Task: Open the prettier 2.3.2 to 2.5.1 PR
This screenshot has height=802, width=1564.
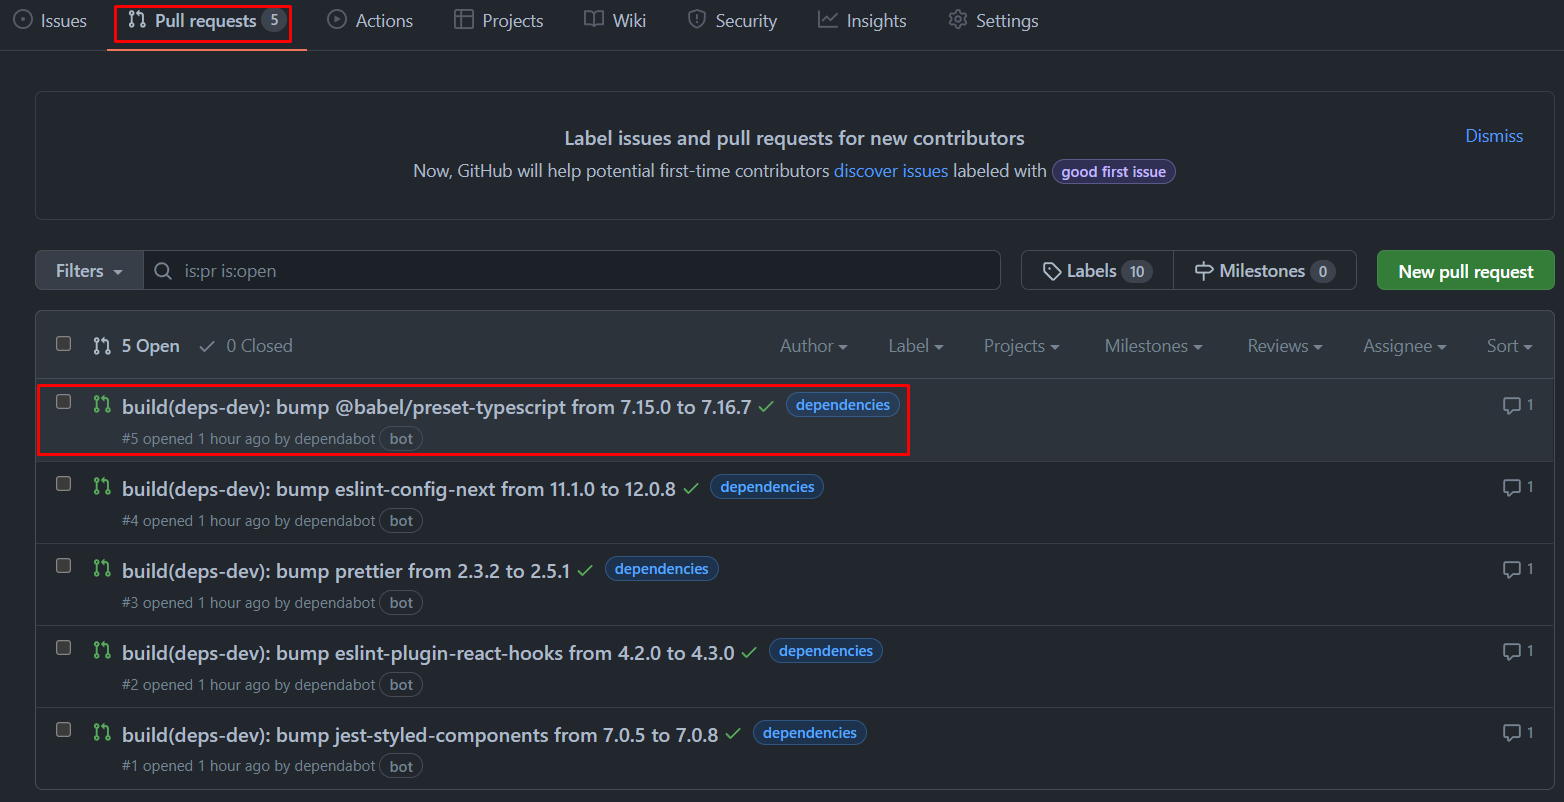Action: tap(346, 571)
